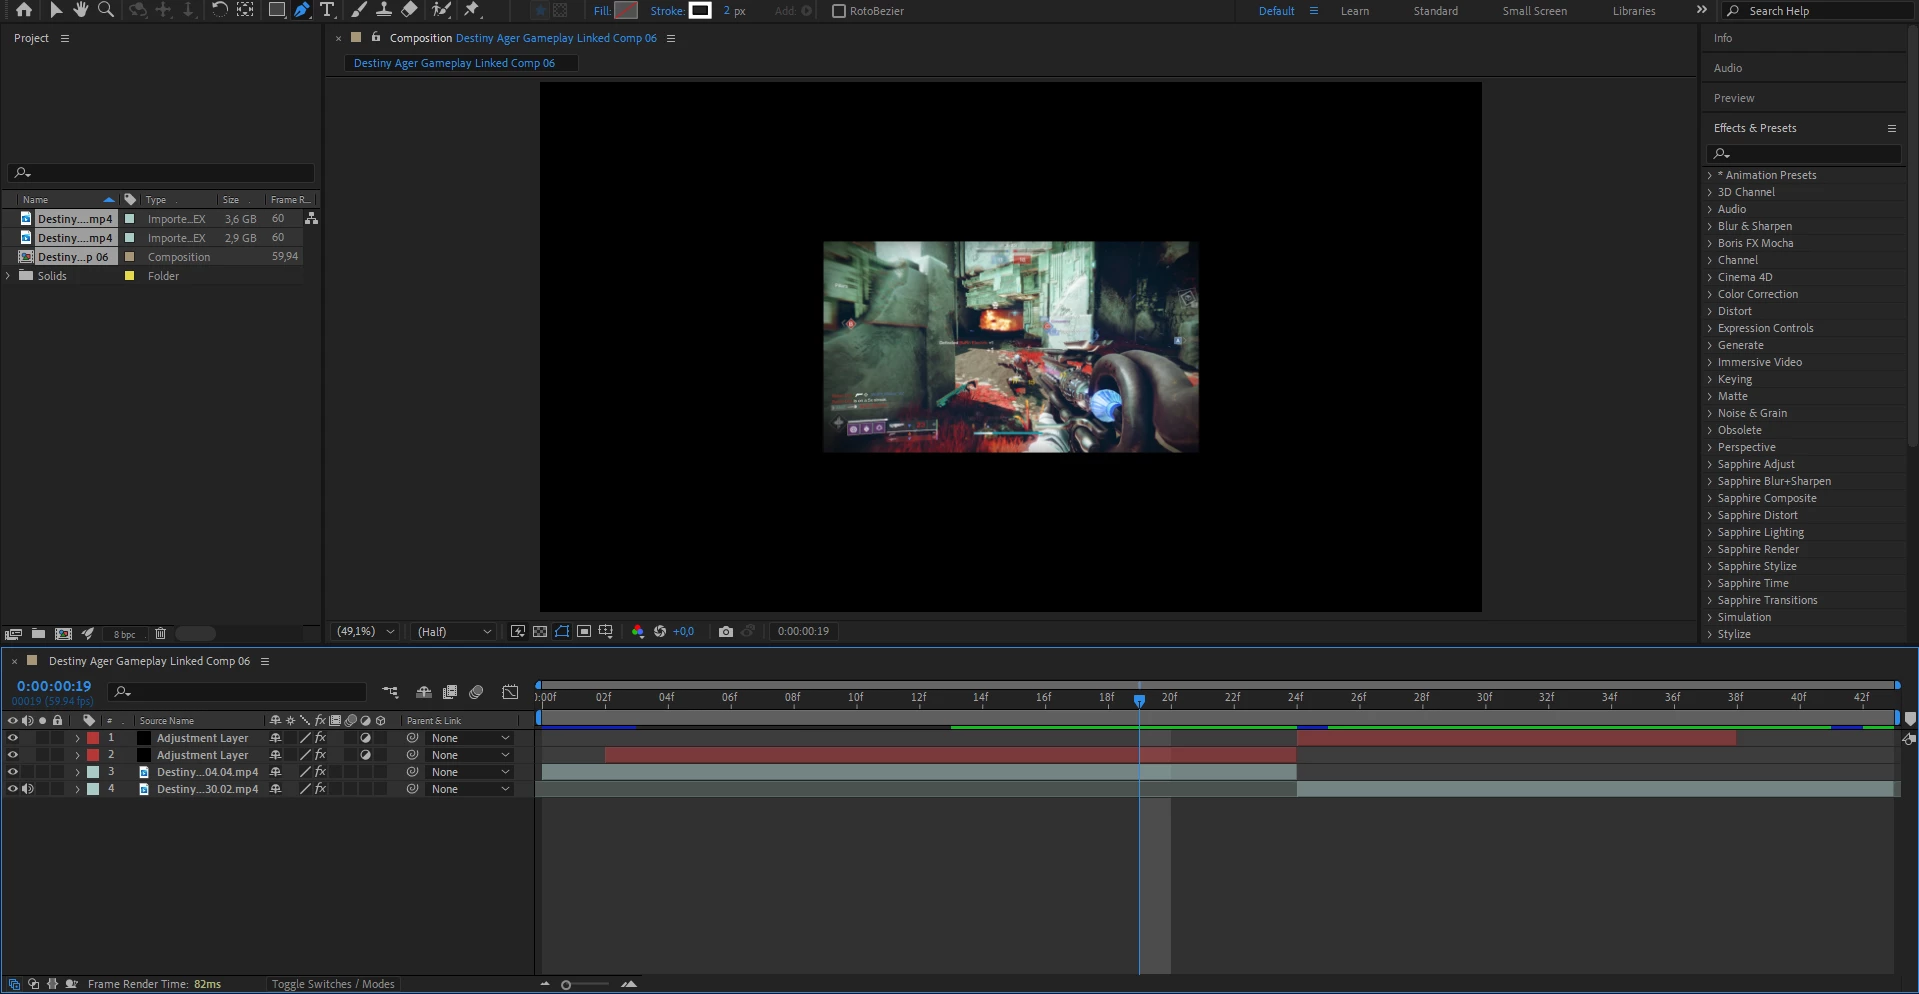
Task: Toggle mask and shape path visibility
Action: click(562, 632)
